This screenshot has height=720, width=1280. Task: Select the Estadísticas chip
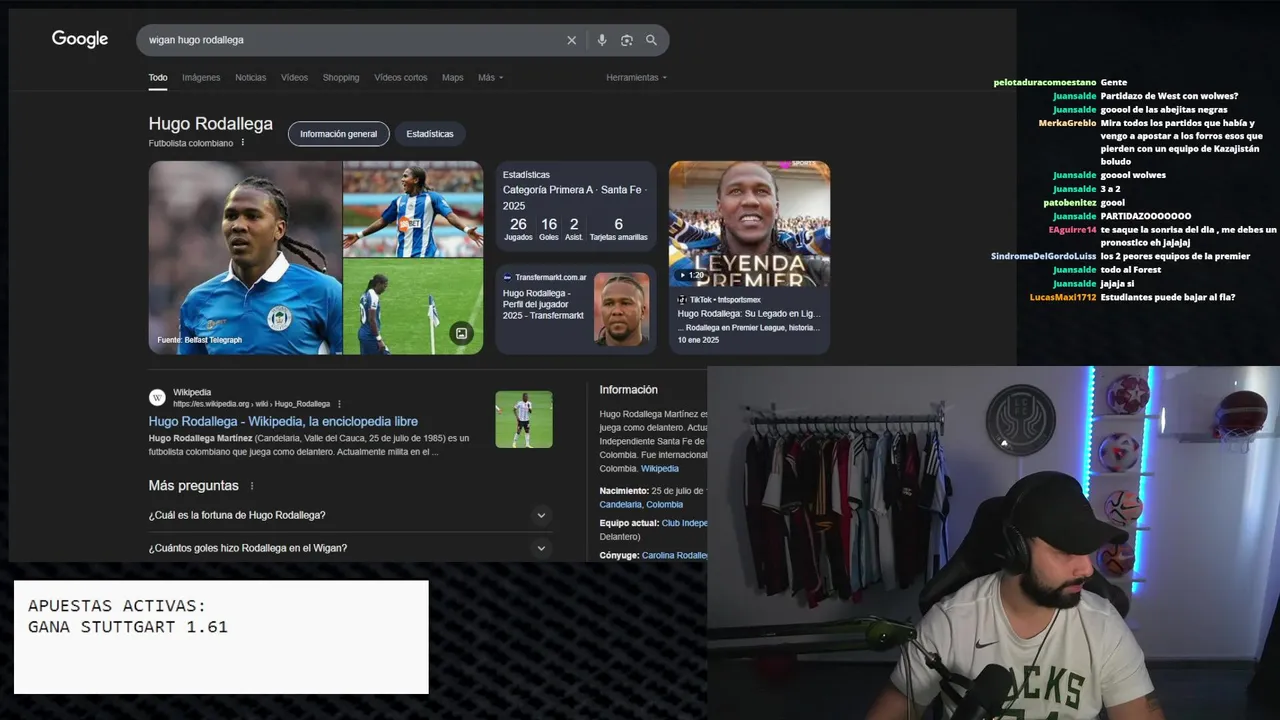tap(430, 134)
